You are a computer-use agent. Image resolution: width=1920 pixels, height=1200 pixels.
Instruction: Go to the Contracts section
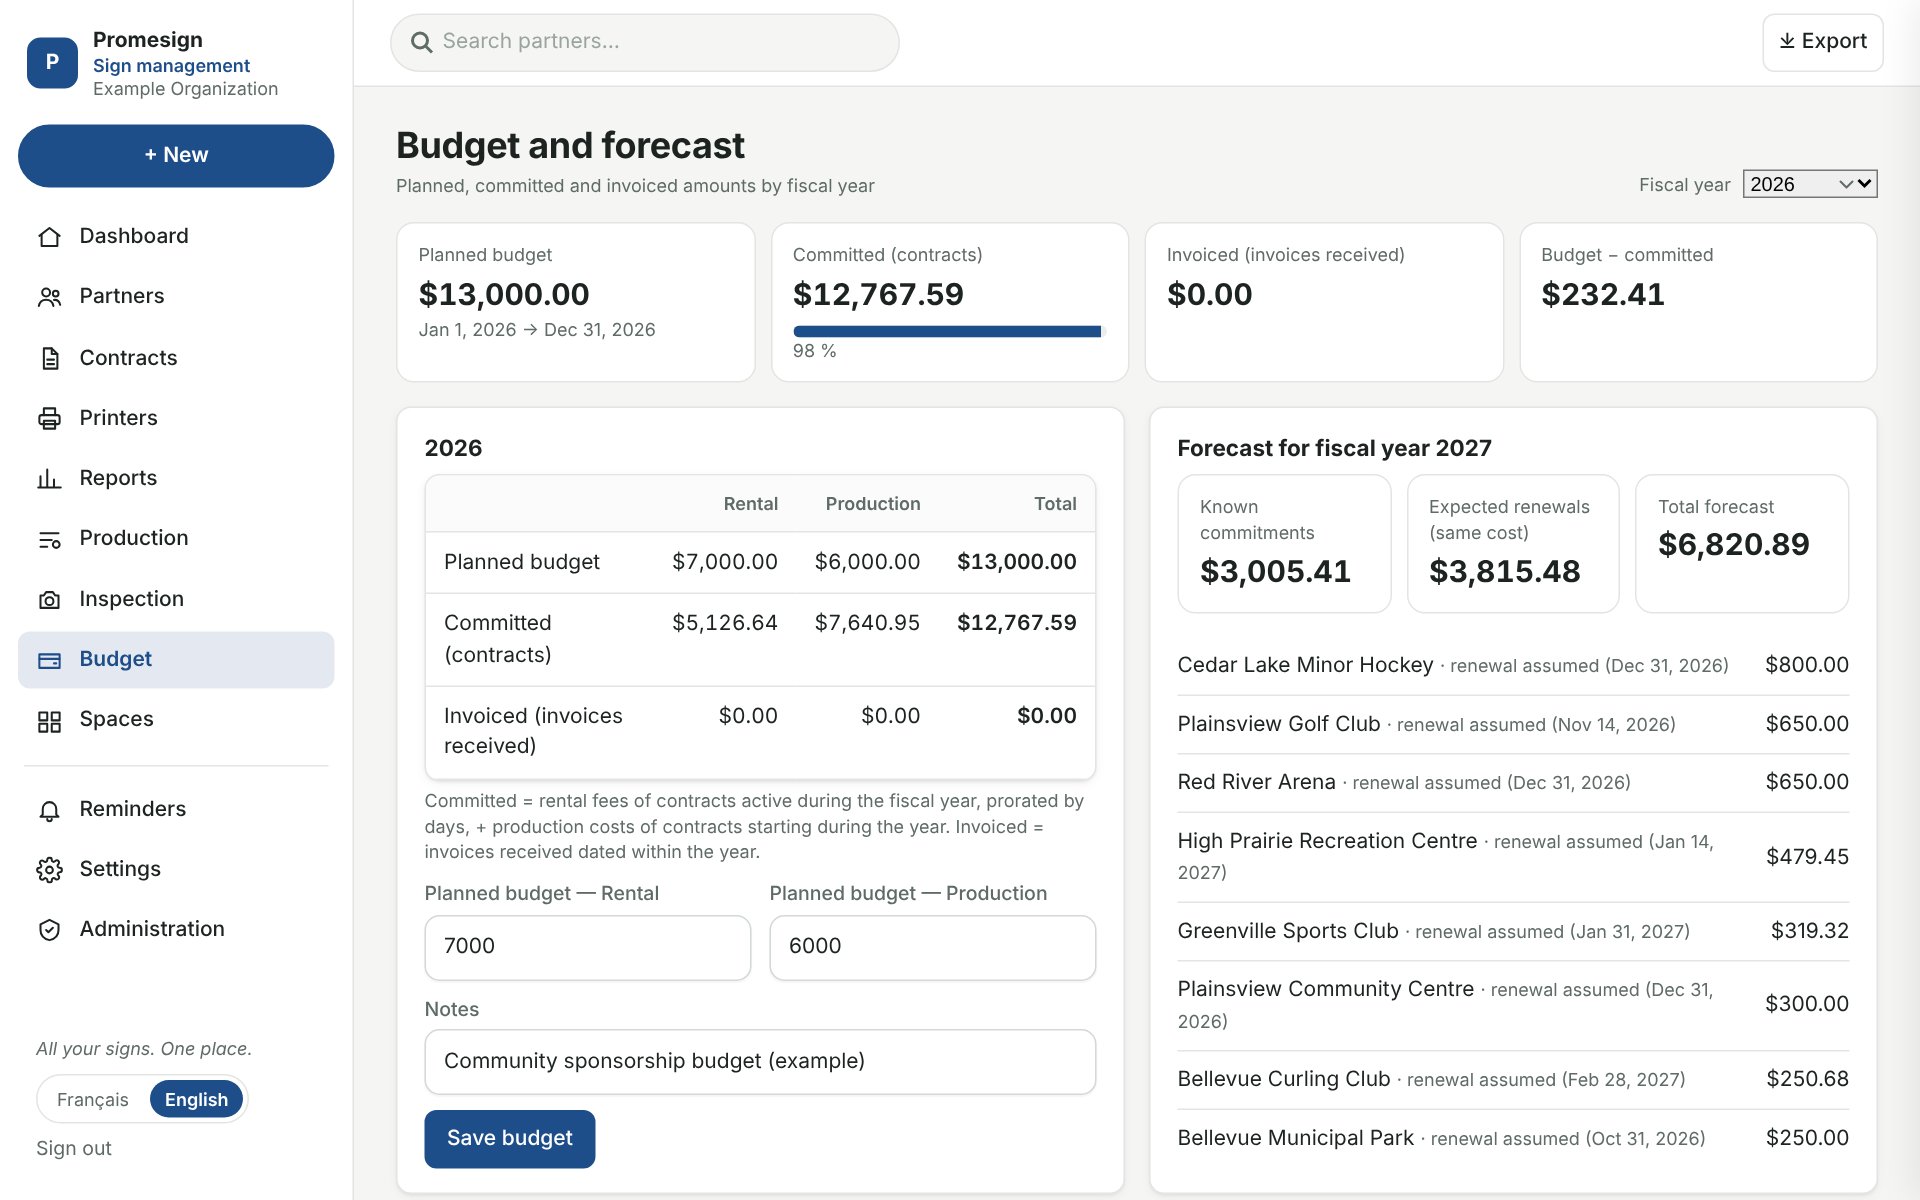176,358
